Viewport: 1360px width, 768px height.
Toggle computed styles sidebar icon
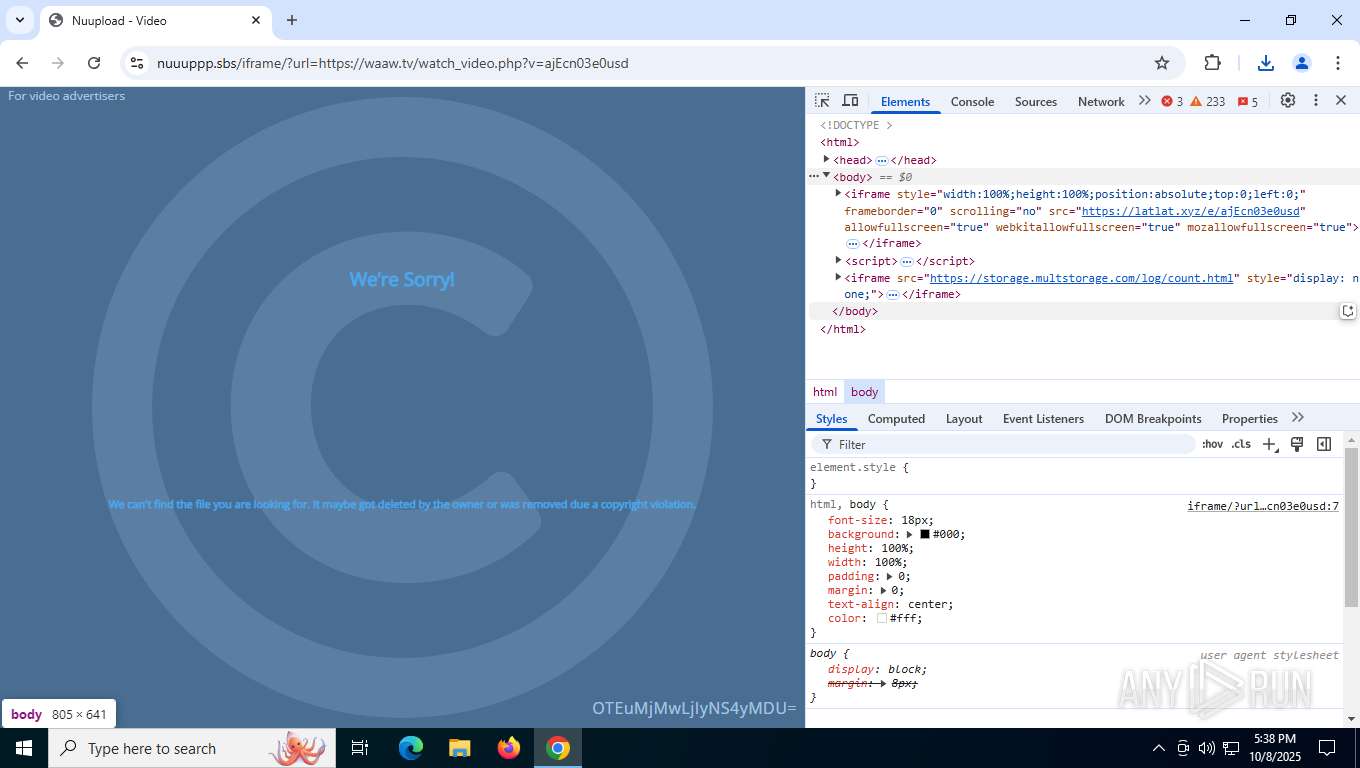[x=1324, y=444]
